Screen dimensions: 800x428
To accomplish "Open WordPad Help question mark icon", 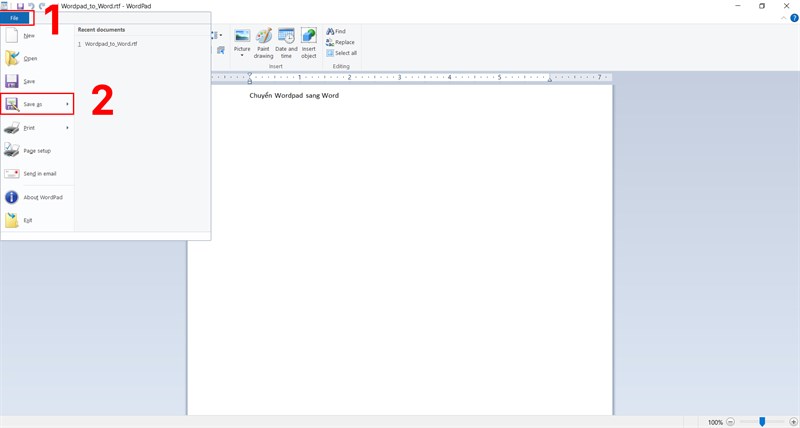I will [x=794, y=18].
